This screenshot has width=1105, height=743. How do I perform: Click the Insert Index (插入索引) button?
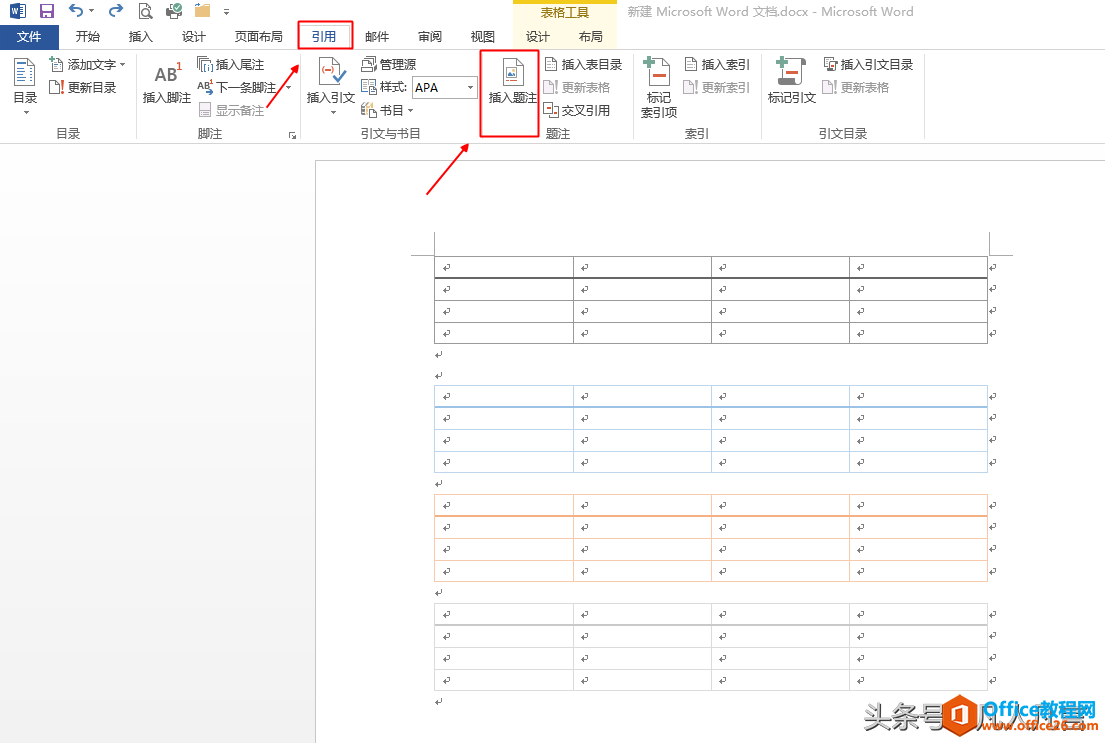716,65
